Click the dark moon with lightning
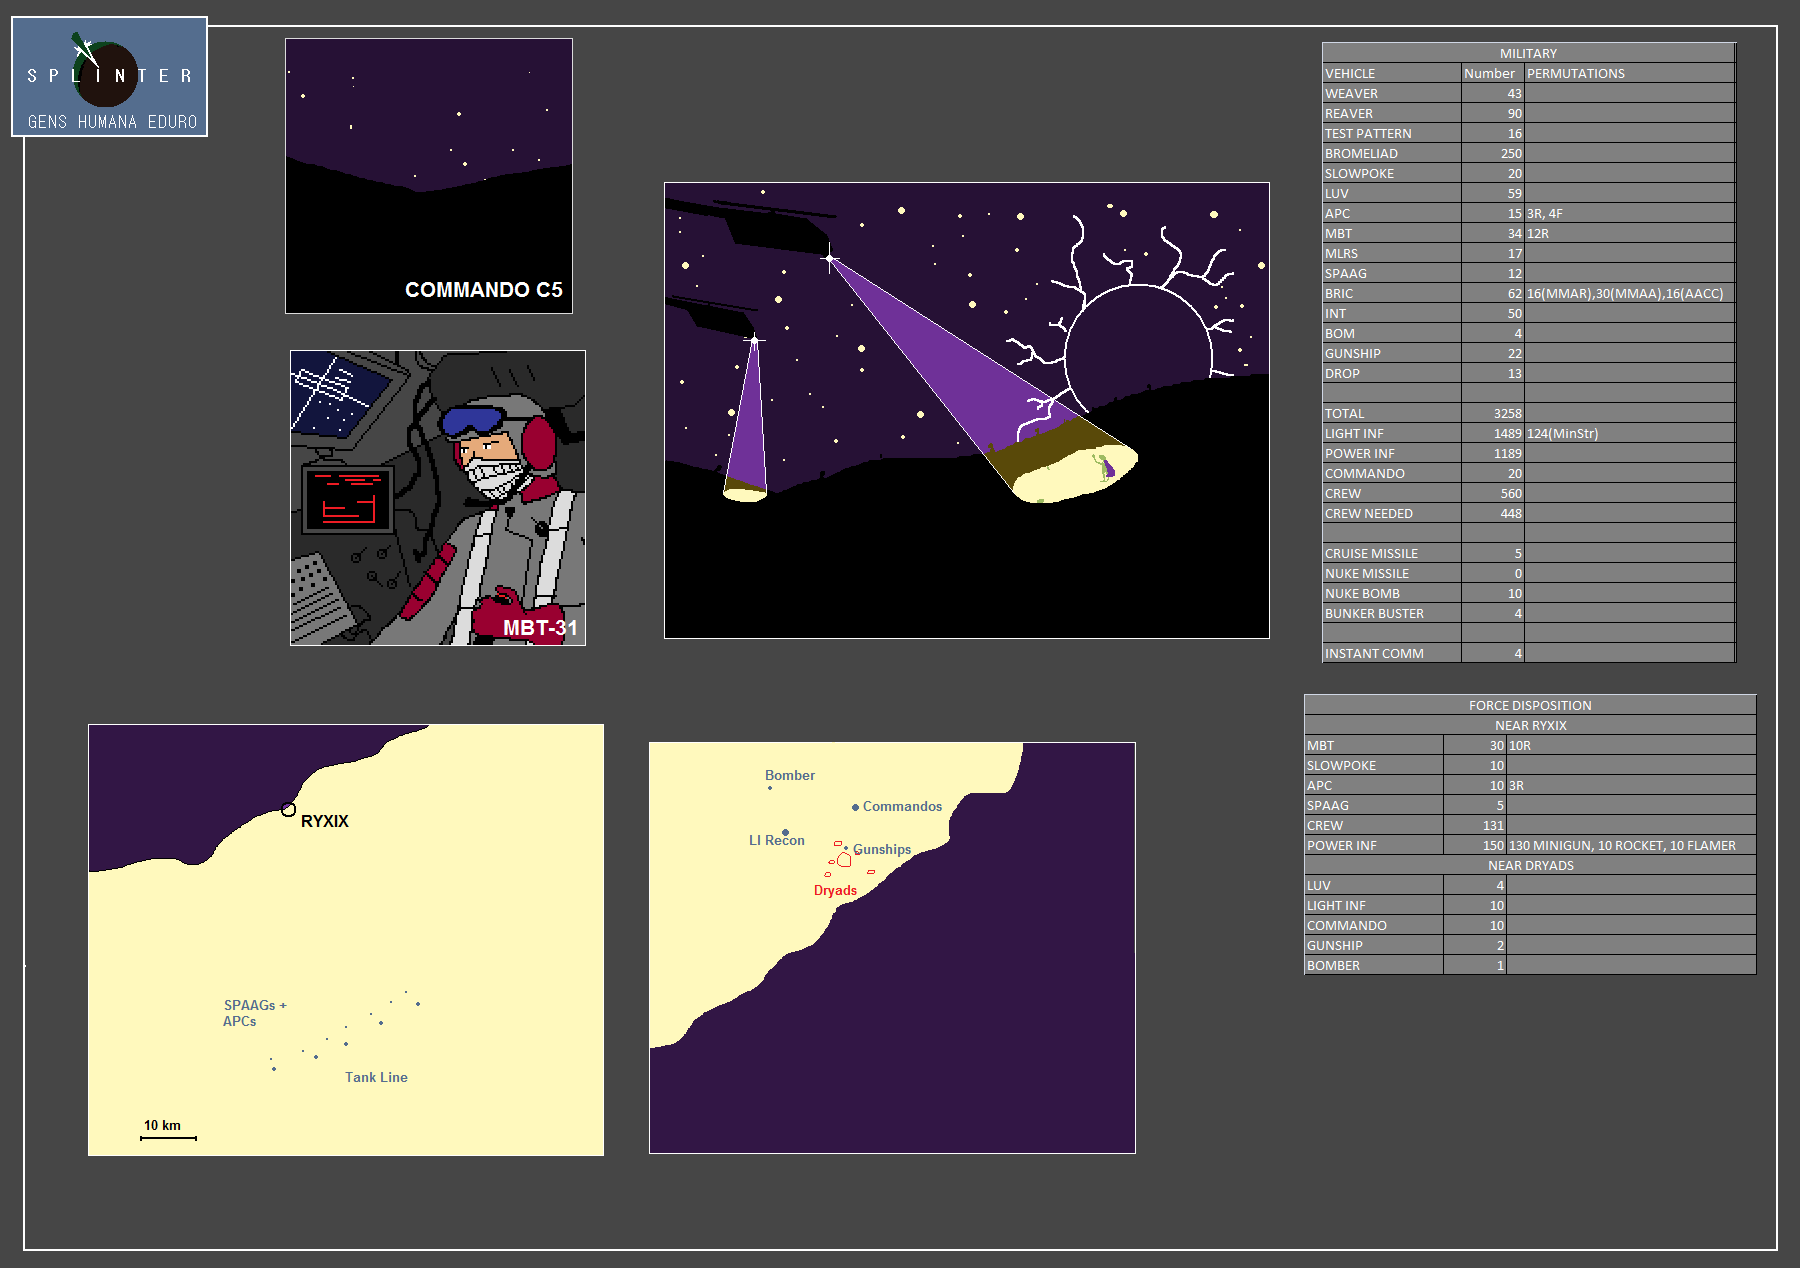 click(x=1137, y=352)
